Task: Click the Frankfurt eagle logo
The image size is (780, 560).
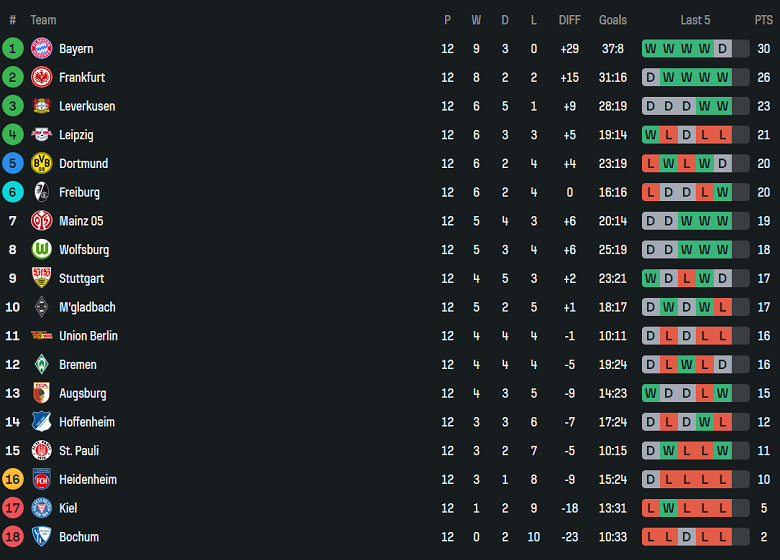Action: click(42, 78)
